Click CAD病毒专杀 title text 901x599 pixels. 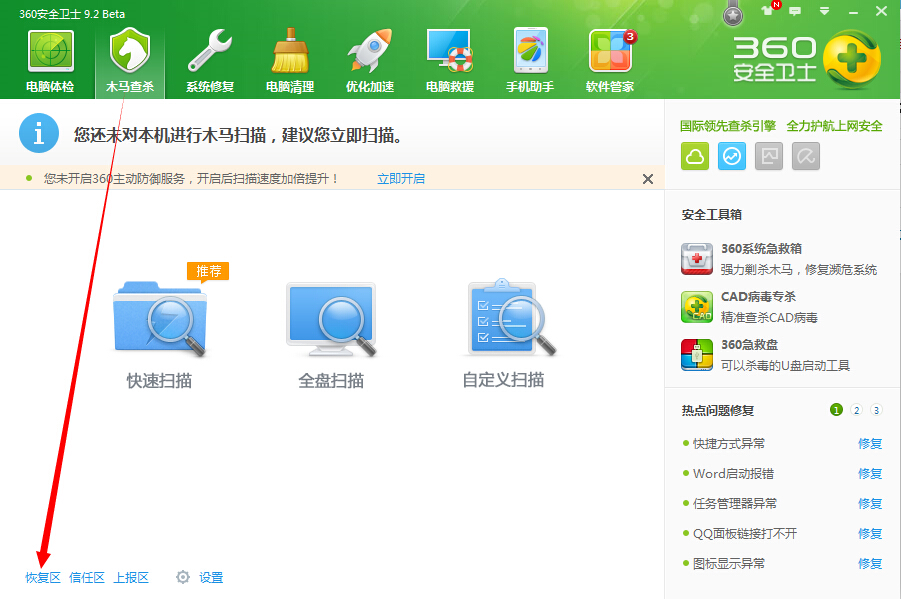click(x=758, y=297)
